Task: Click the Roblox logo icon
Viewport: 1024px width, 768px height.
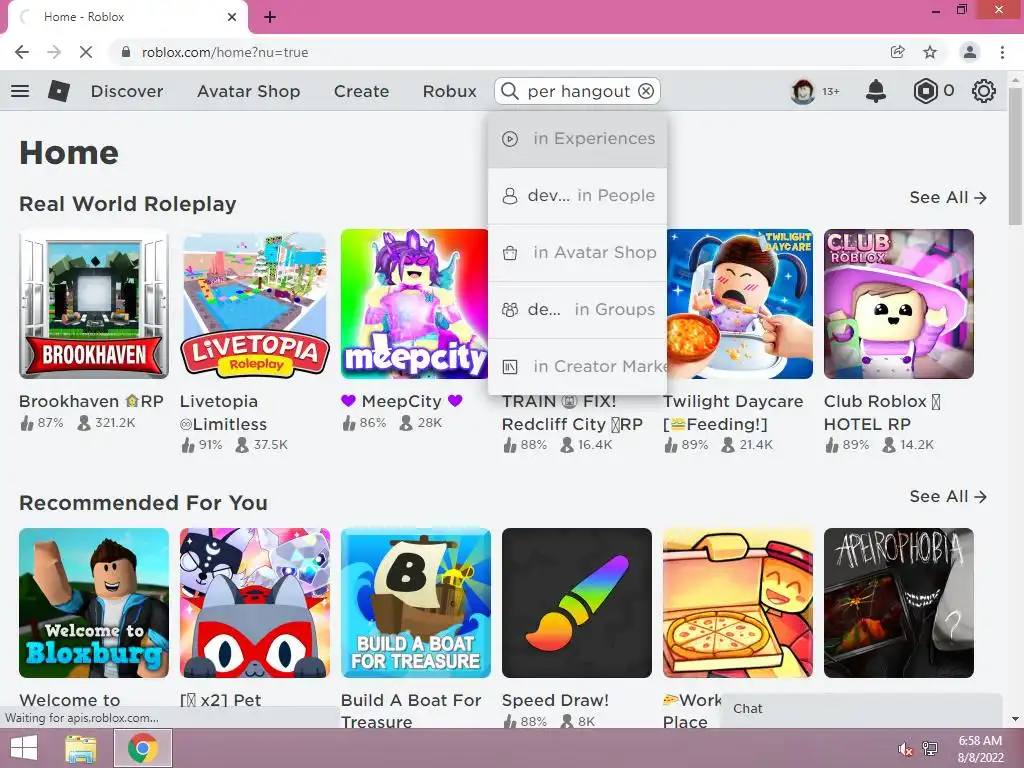Action: 59,91
